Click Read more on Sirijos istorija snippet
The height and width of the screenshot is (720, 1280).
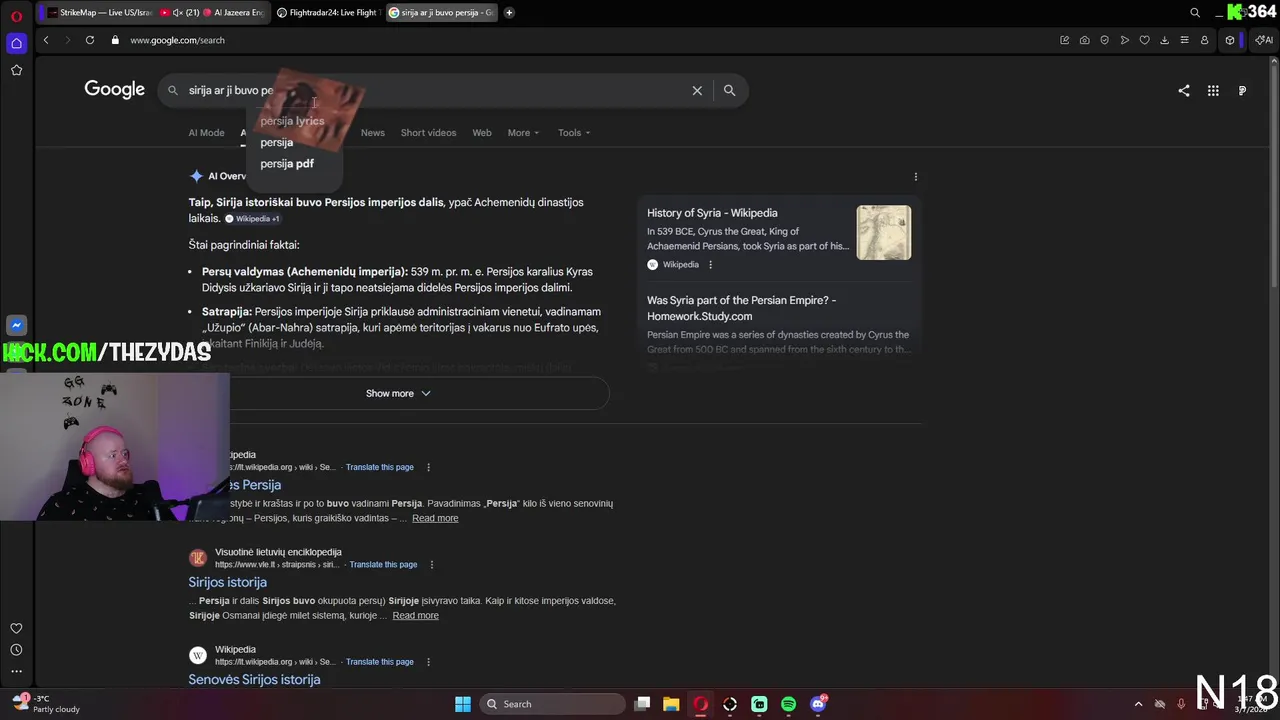point(415,616)
